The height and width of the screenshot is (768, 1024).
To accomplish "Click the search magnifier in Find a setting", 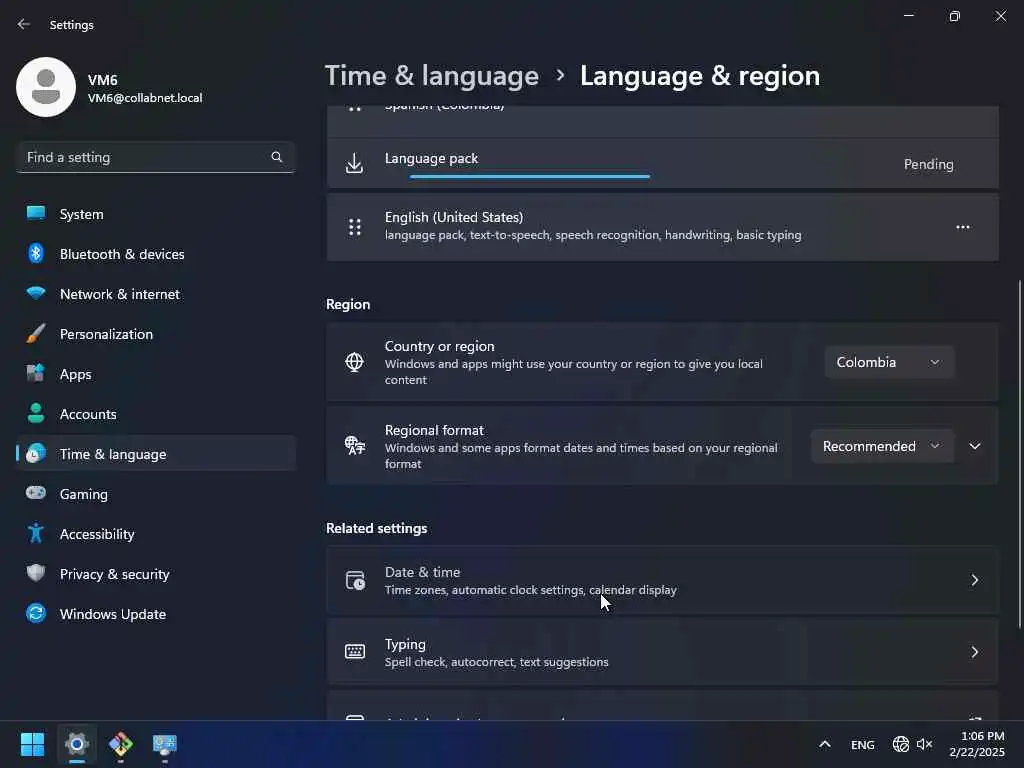I will click(277, 157).
